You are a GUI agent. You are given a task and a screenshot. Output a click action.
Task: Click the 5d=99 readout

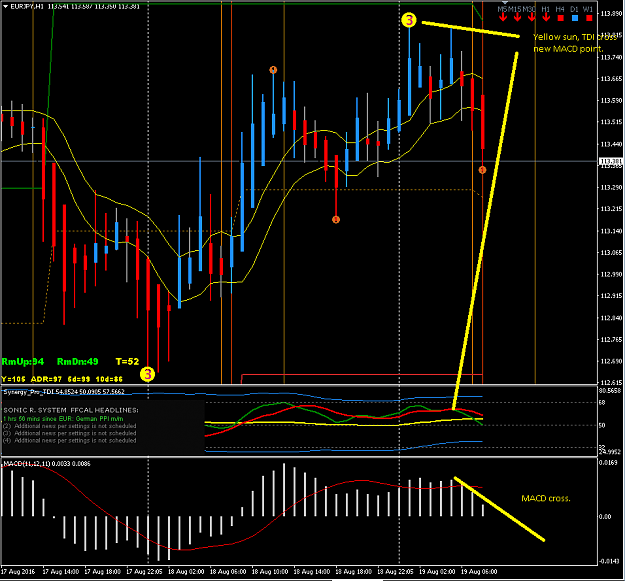coord(79,379)
